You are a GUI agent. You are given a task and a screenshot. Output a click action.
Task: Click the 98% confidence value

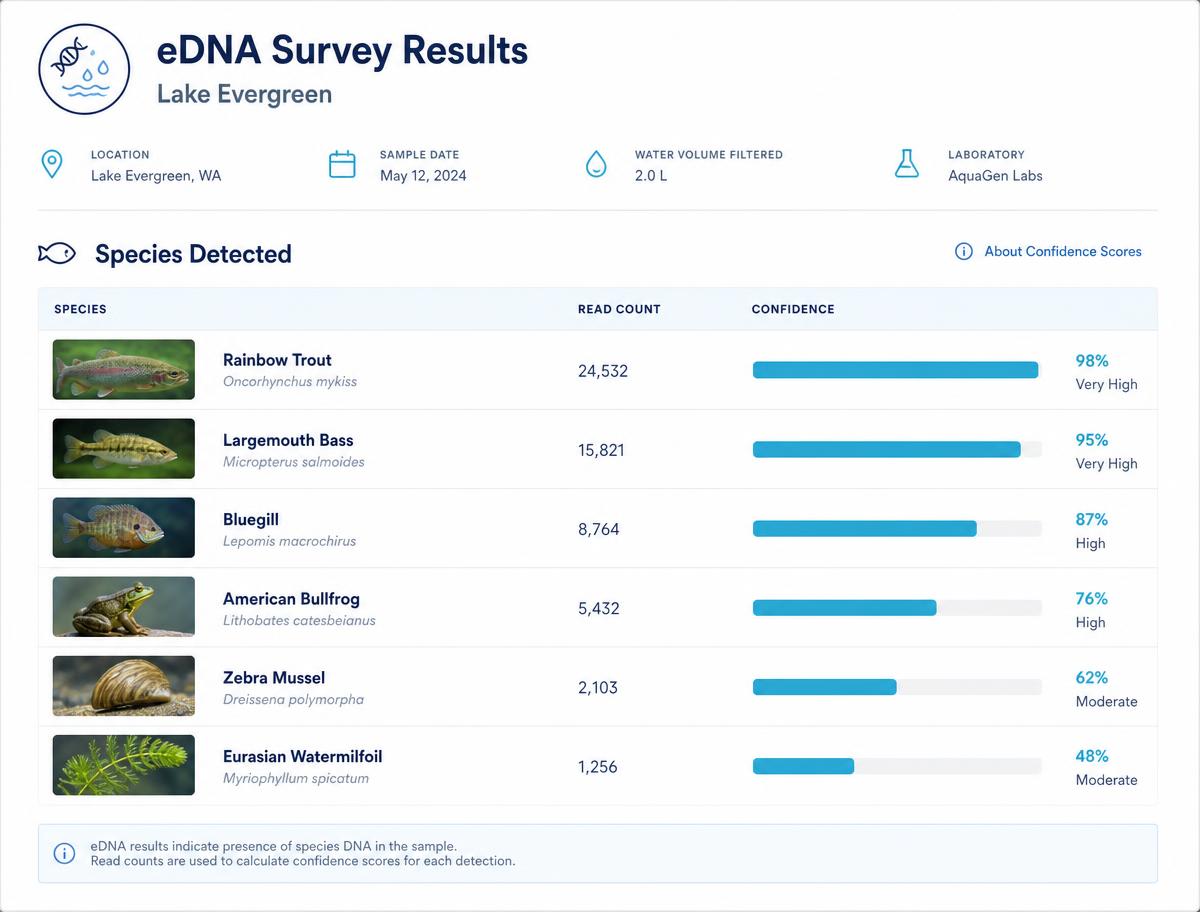click(1092, 361)
